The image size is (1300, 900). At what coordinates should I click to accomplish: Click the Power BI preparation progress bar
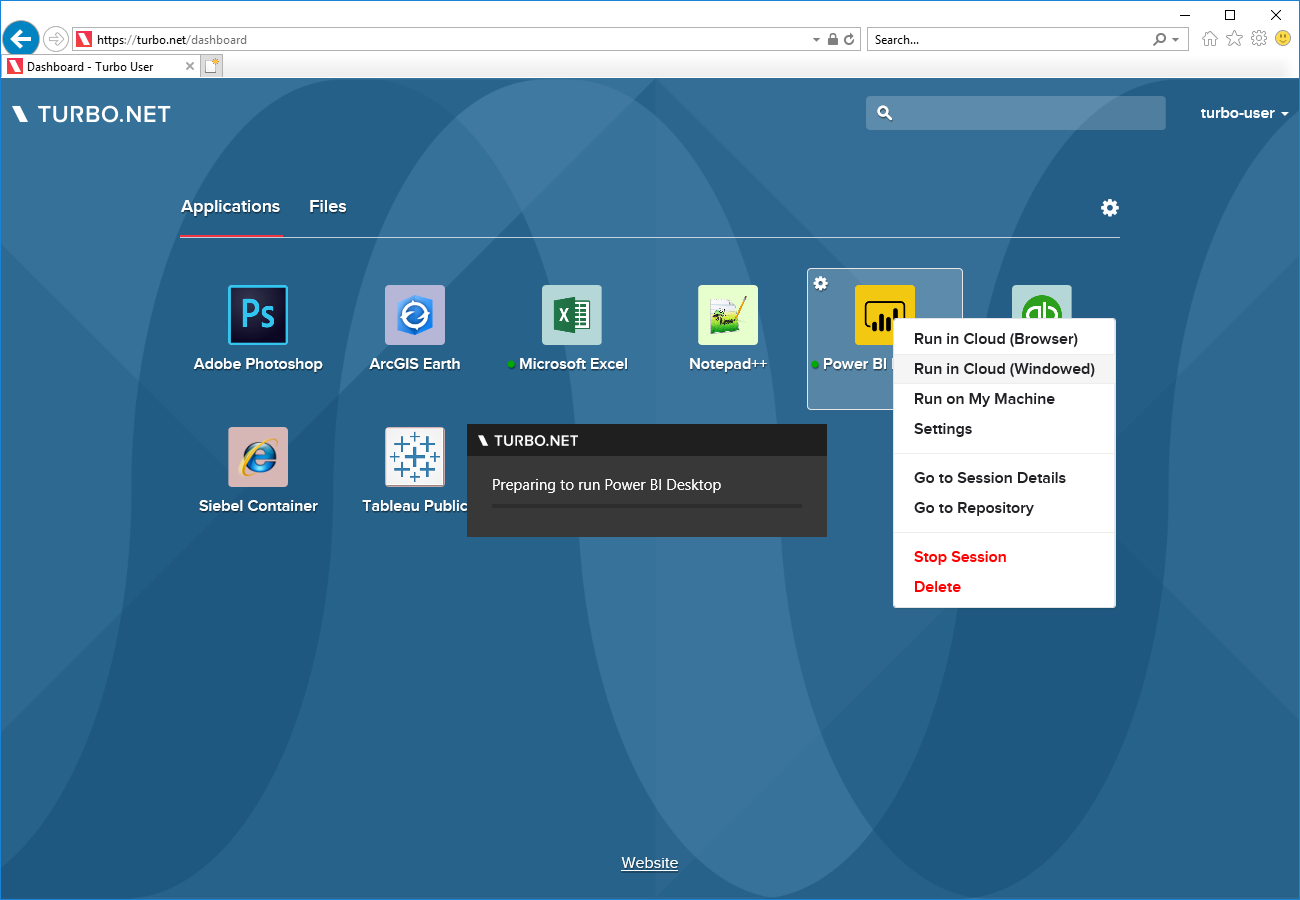(x=647, y=508)
